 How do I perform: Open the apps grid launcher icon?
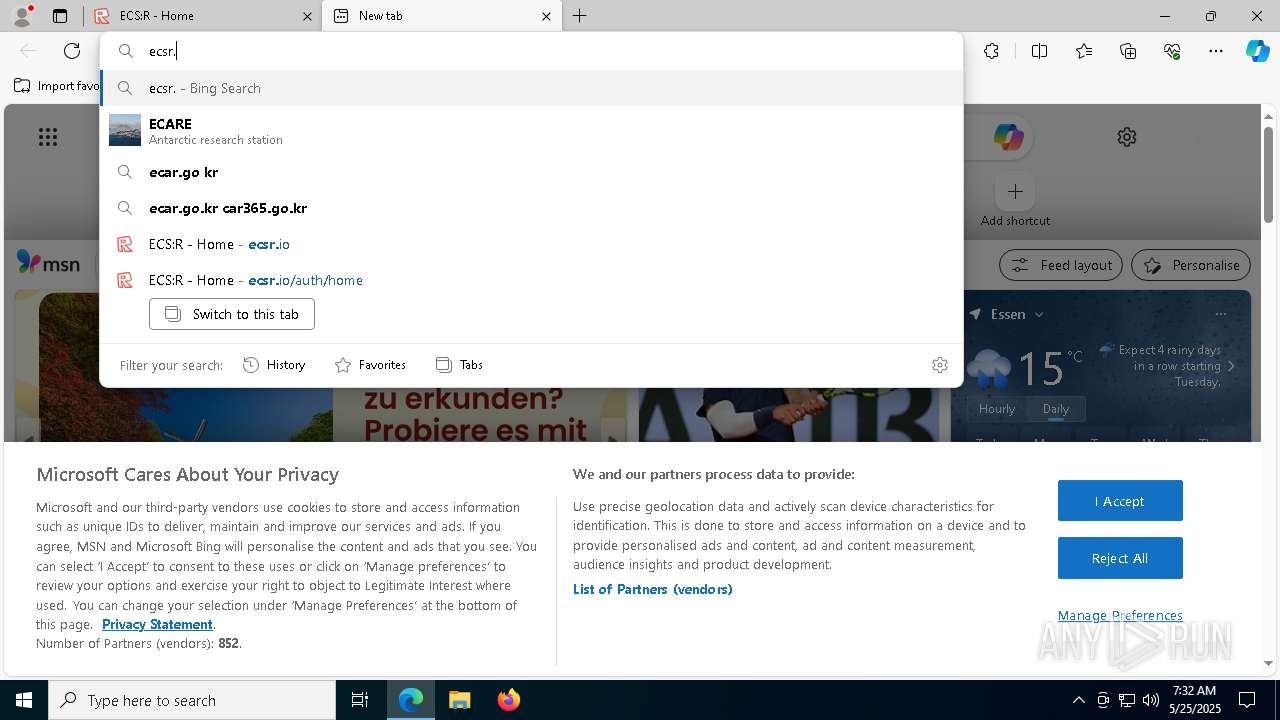tap(48, 137)
